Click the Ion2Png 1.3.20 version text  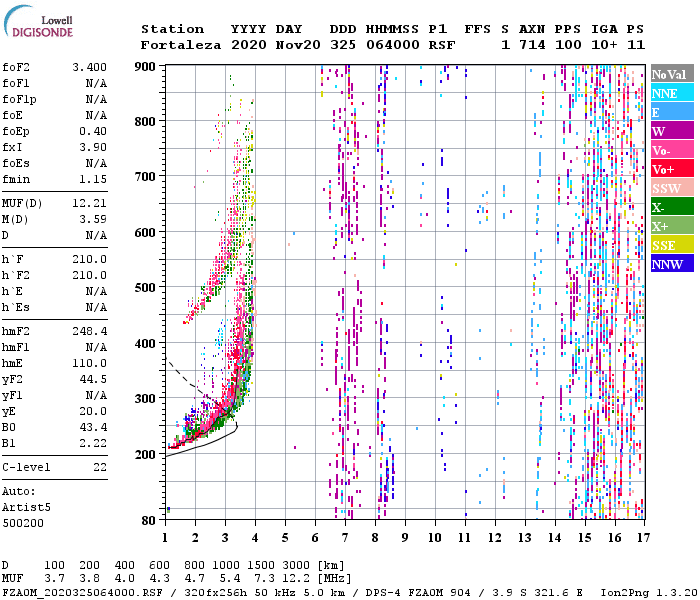tap(649, 593)
